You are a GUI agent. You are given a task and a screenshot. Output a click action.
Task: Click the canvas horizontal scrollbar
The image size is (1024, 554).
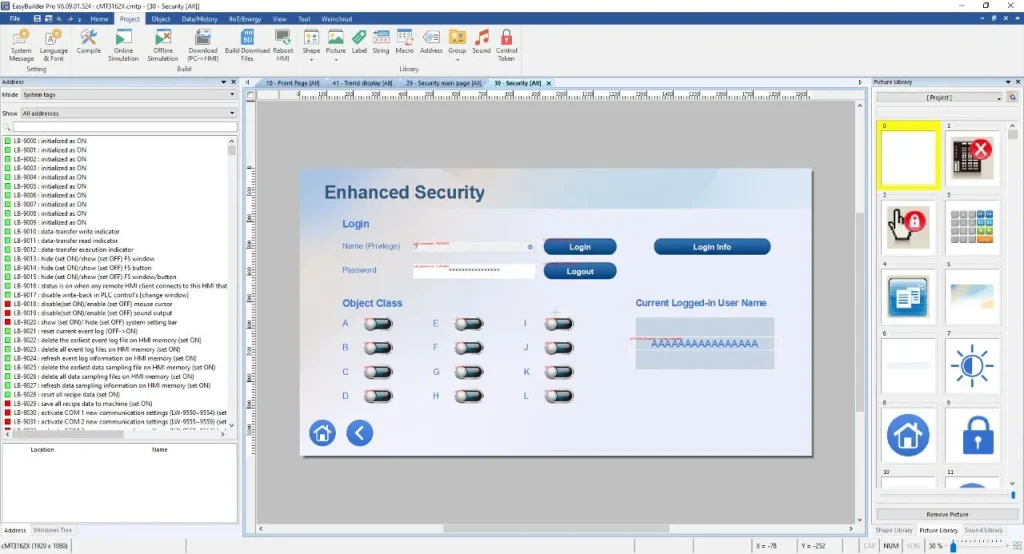coord(556,529)
